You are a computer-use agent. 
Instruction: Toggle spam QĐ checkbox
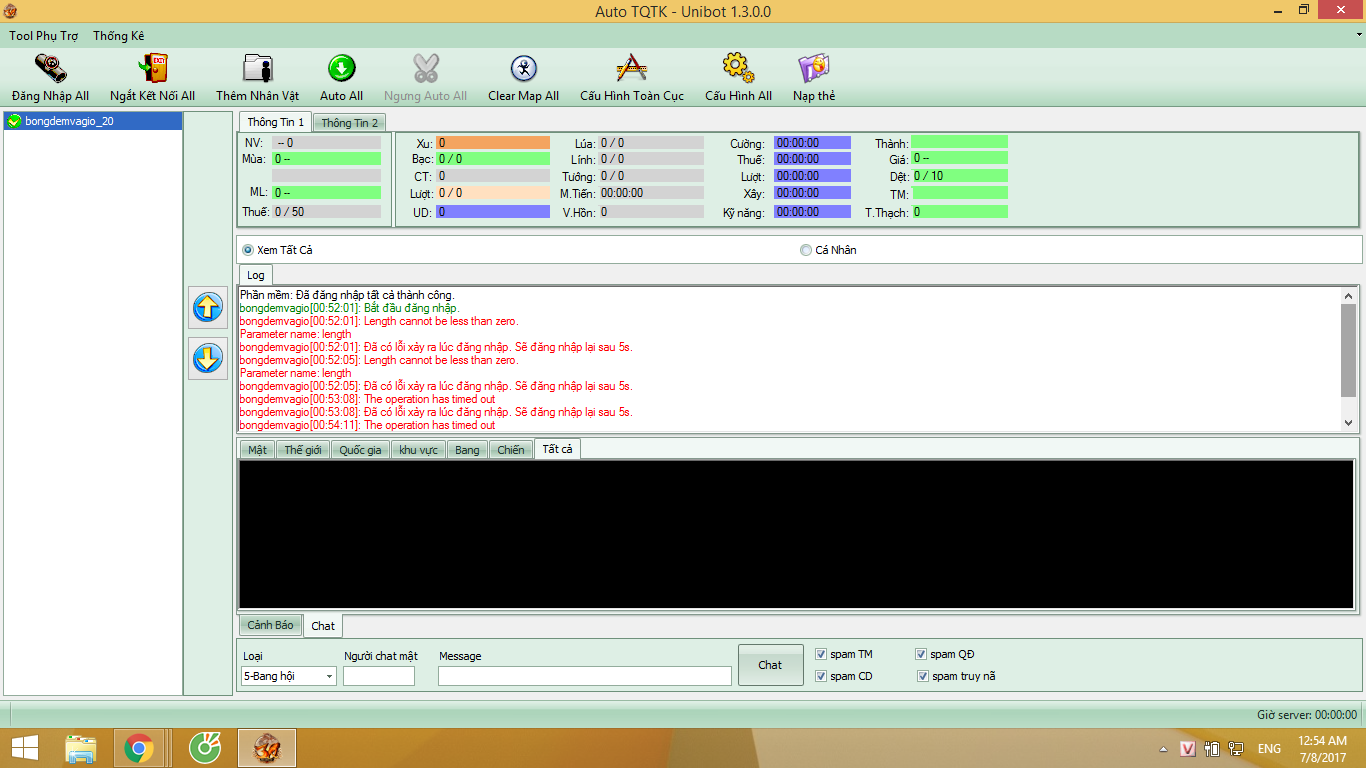click(x=921, y=654)
